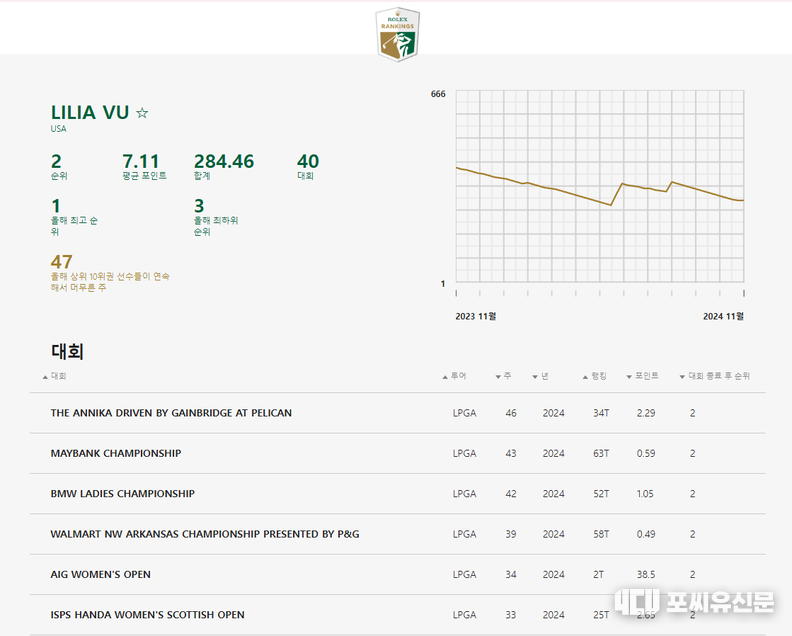This screenshot has width=792, height=636.
Task: Open the AIG Women's Open row
Action: click(398, 574)
